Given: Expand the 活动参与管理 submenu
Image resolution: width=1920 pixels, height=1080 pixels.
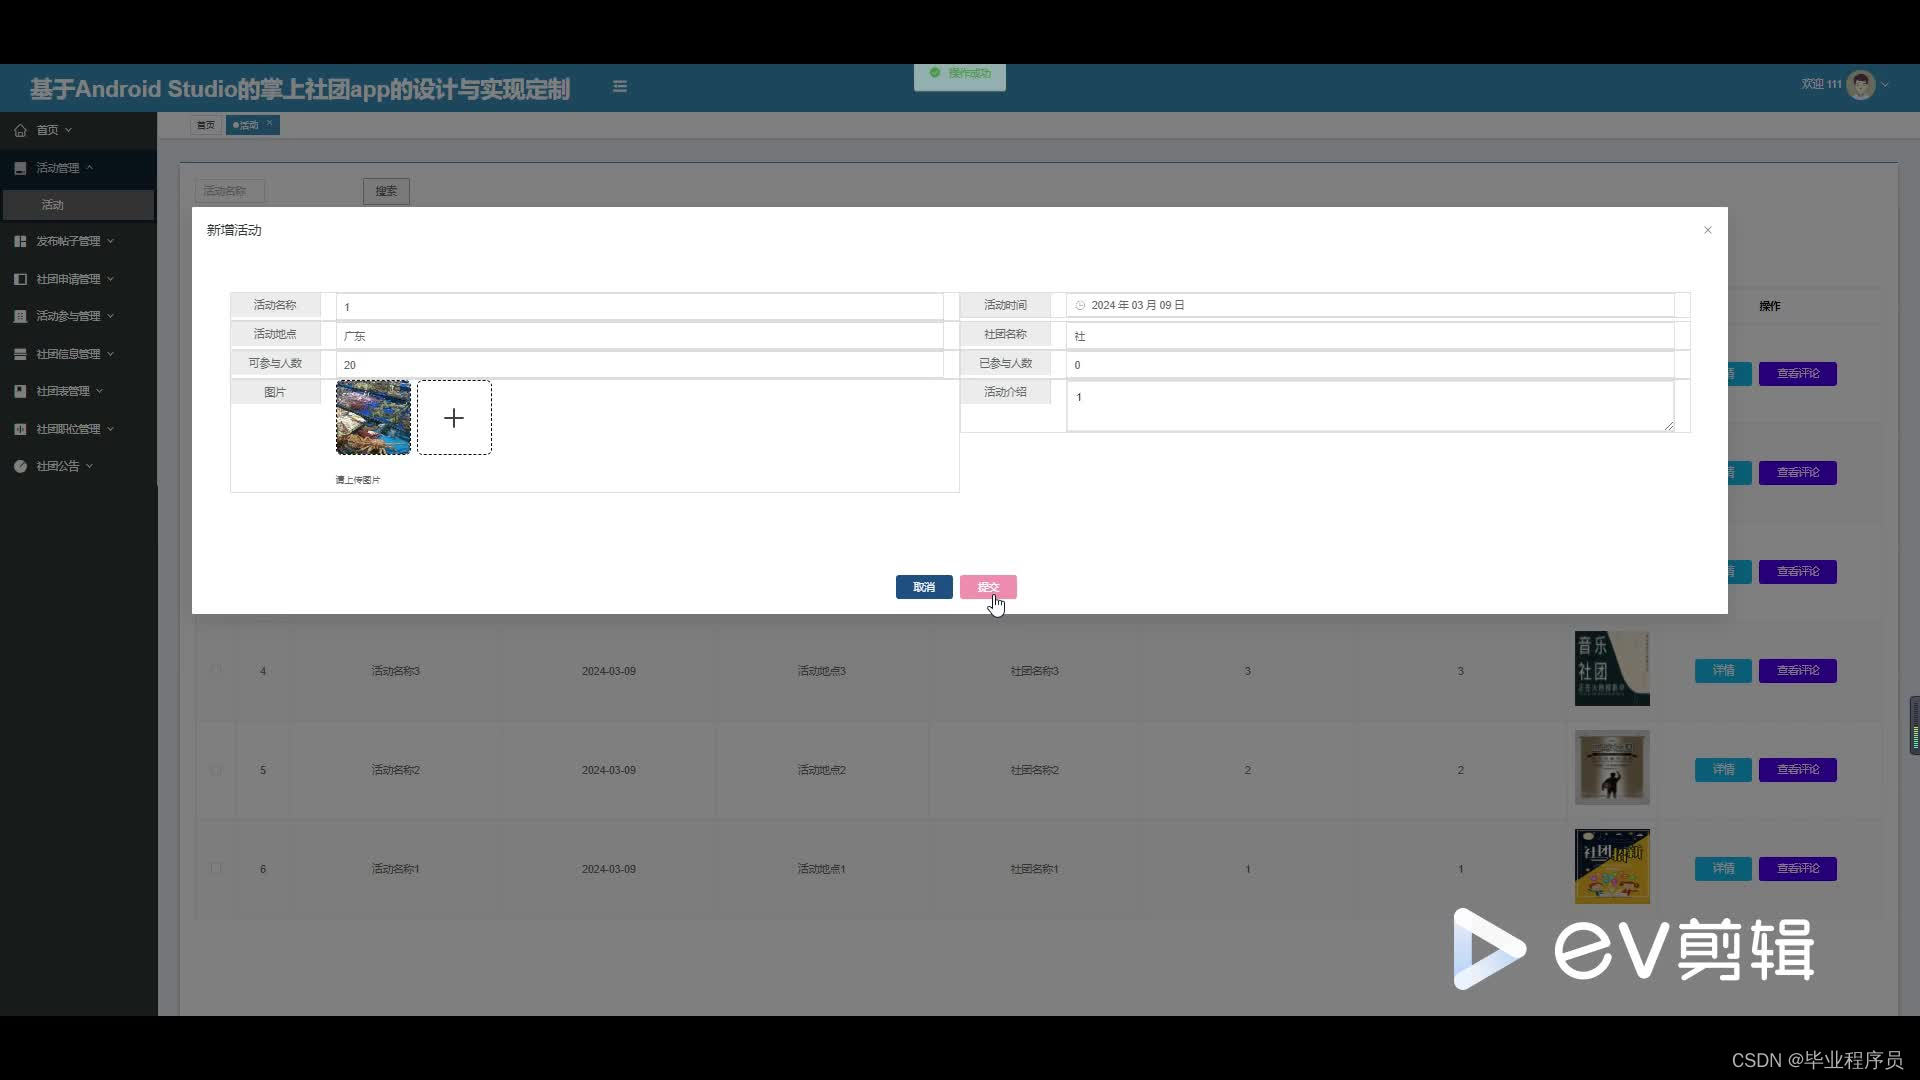Looking at the screenshot, I should (68, 316).
